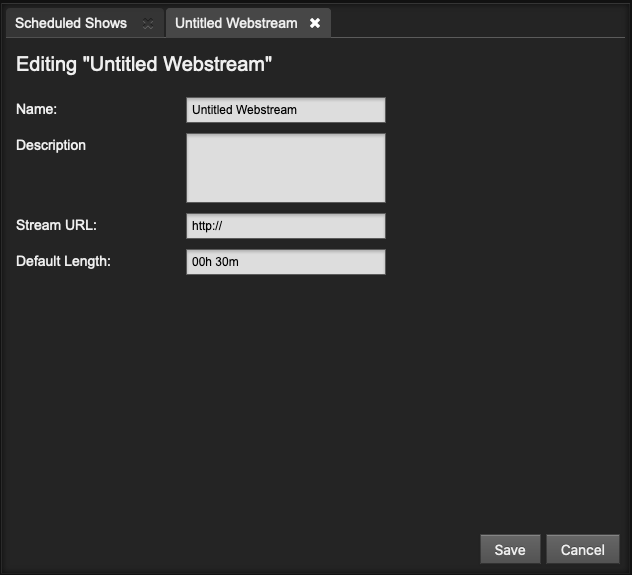Screen dimensions: 632x575
Task: Click the "Name:" label
Action: (x=37, y=109)
